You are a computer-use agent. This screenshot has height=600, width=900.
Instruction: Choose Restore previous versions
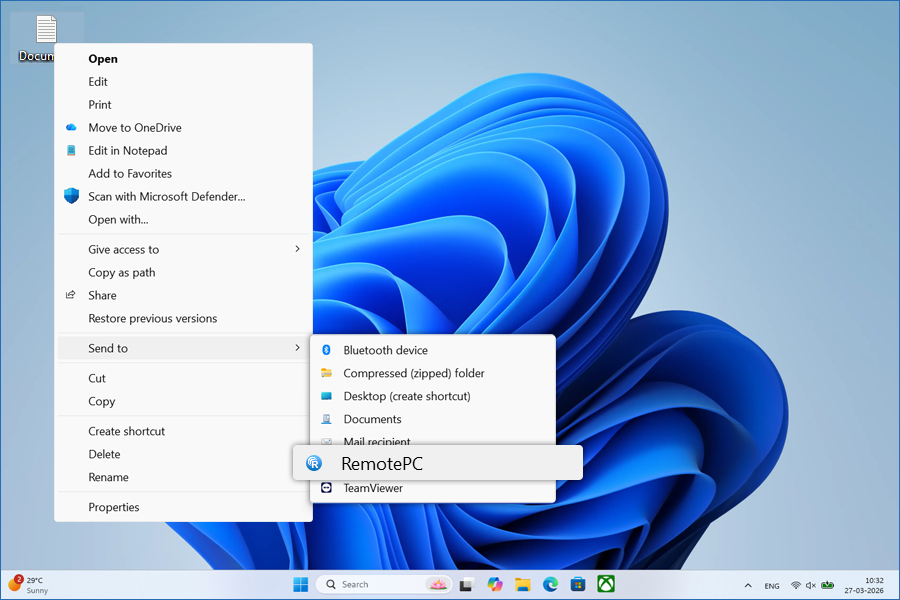(x=152, y=318)
